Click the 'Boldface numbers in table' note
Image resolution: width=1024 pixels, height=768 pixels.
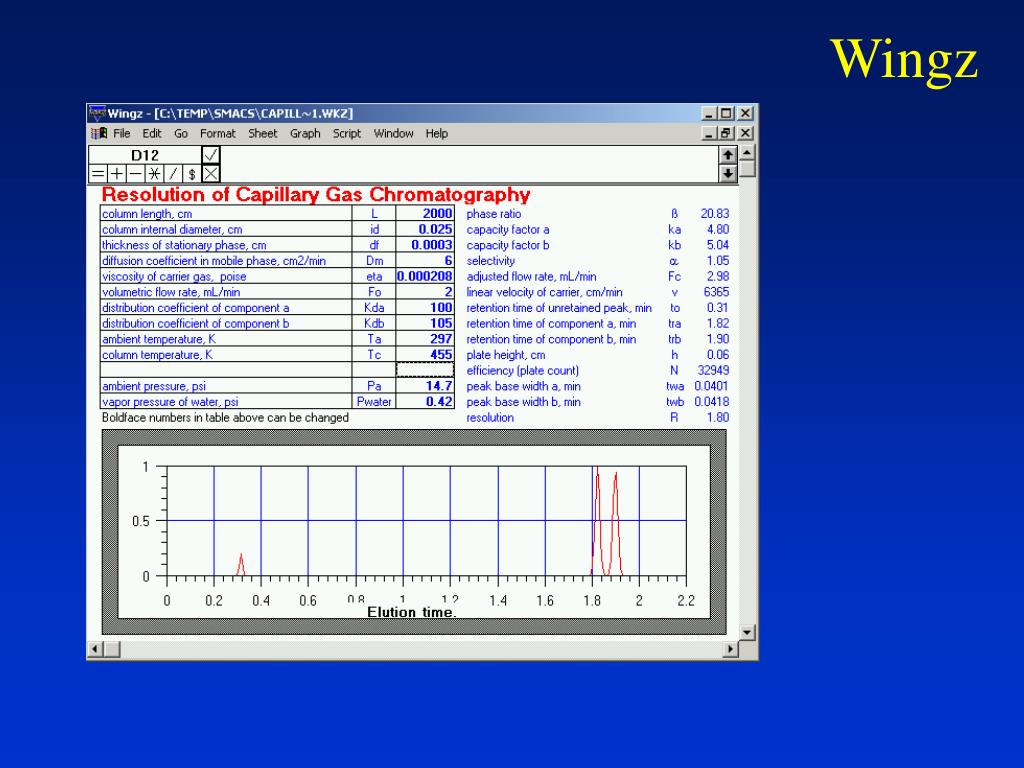(x=225, y=417)
